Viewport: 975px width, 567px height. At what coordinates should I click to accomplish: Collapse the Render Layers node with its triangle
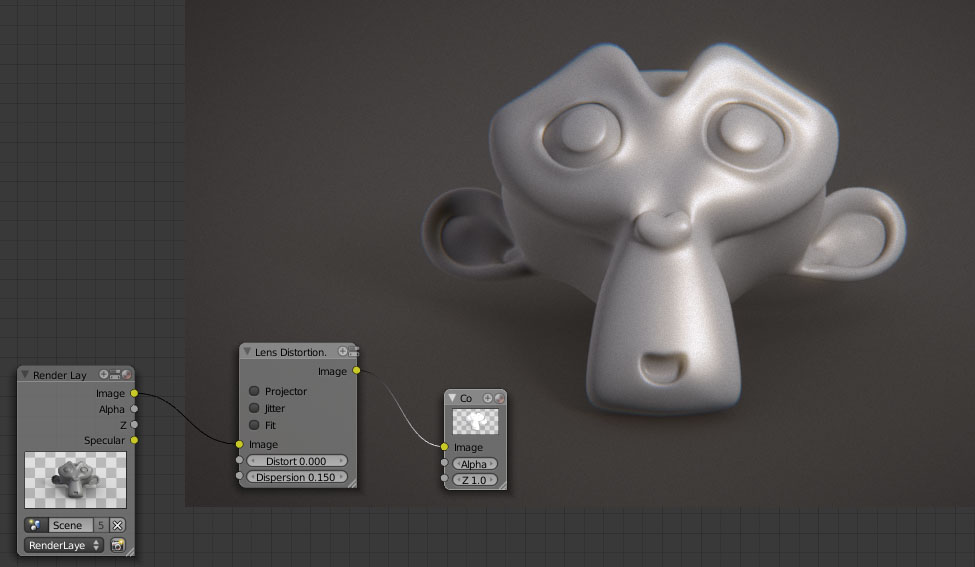coord(25,374)
